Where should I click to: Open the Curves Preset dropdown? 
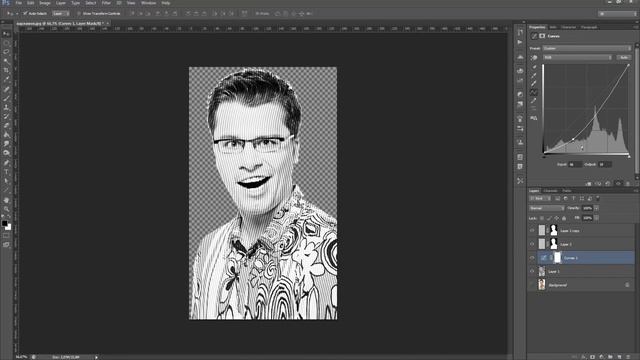587,48
